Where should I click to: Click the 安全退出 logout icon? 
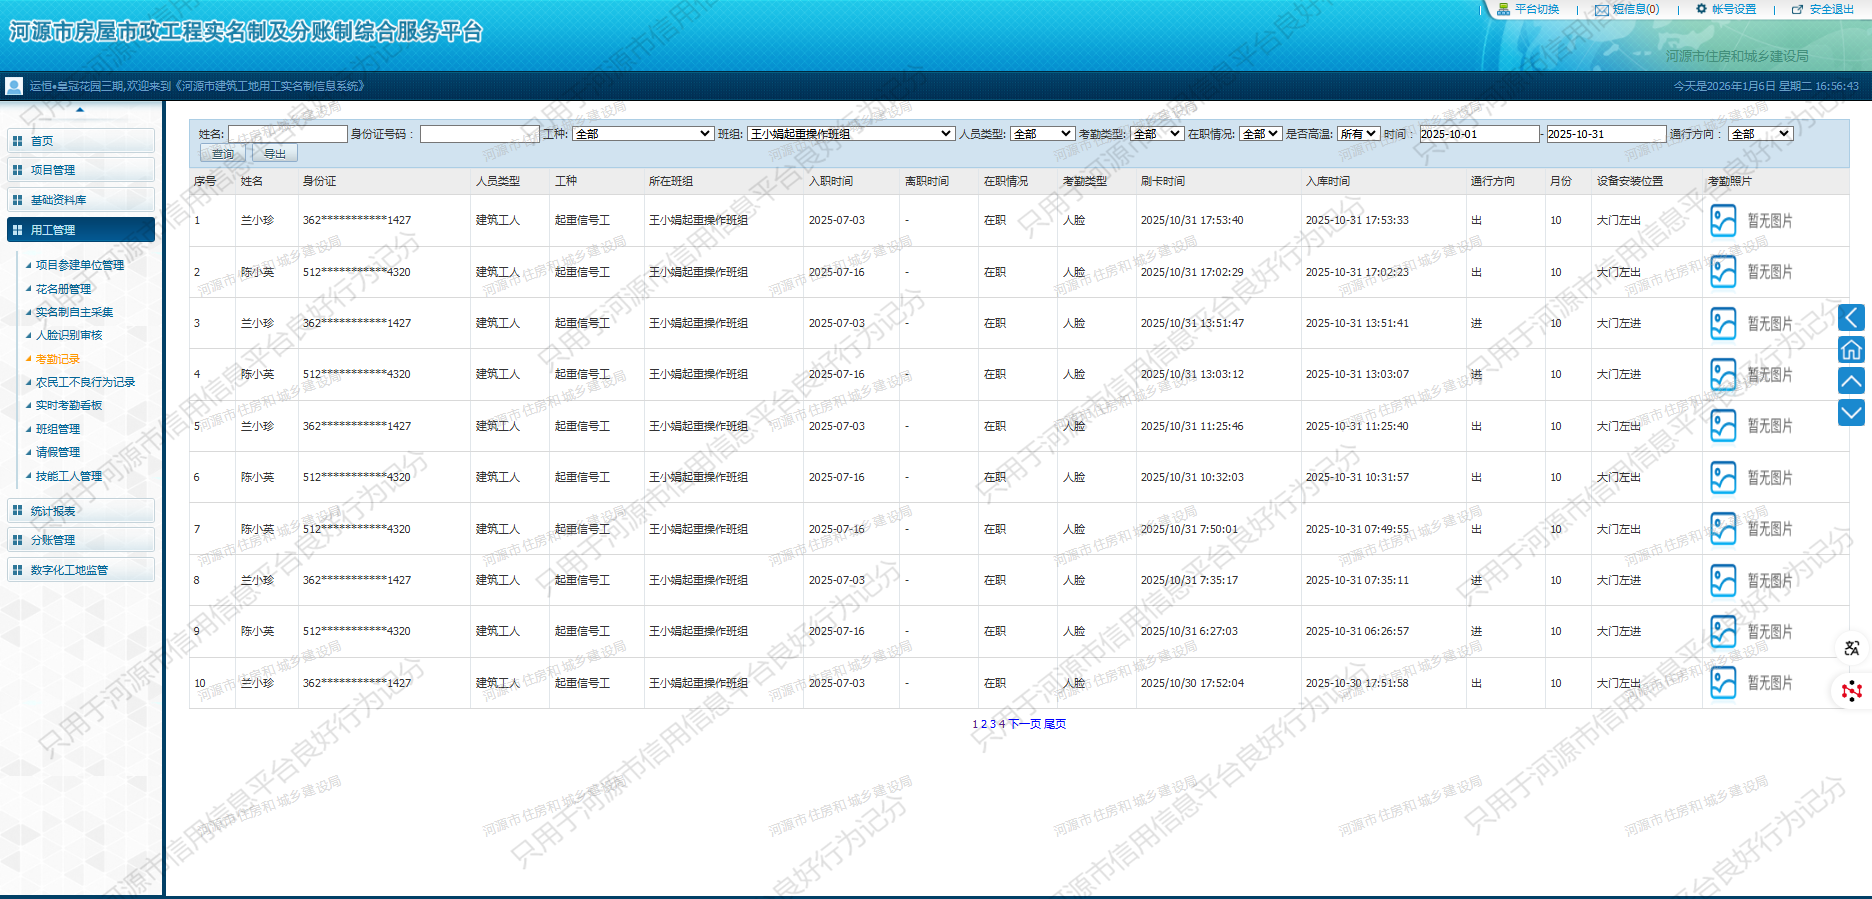1797,10
